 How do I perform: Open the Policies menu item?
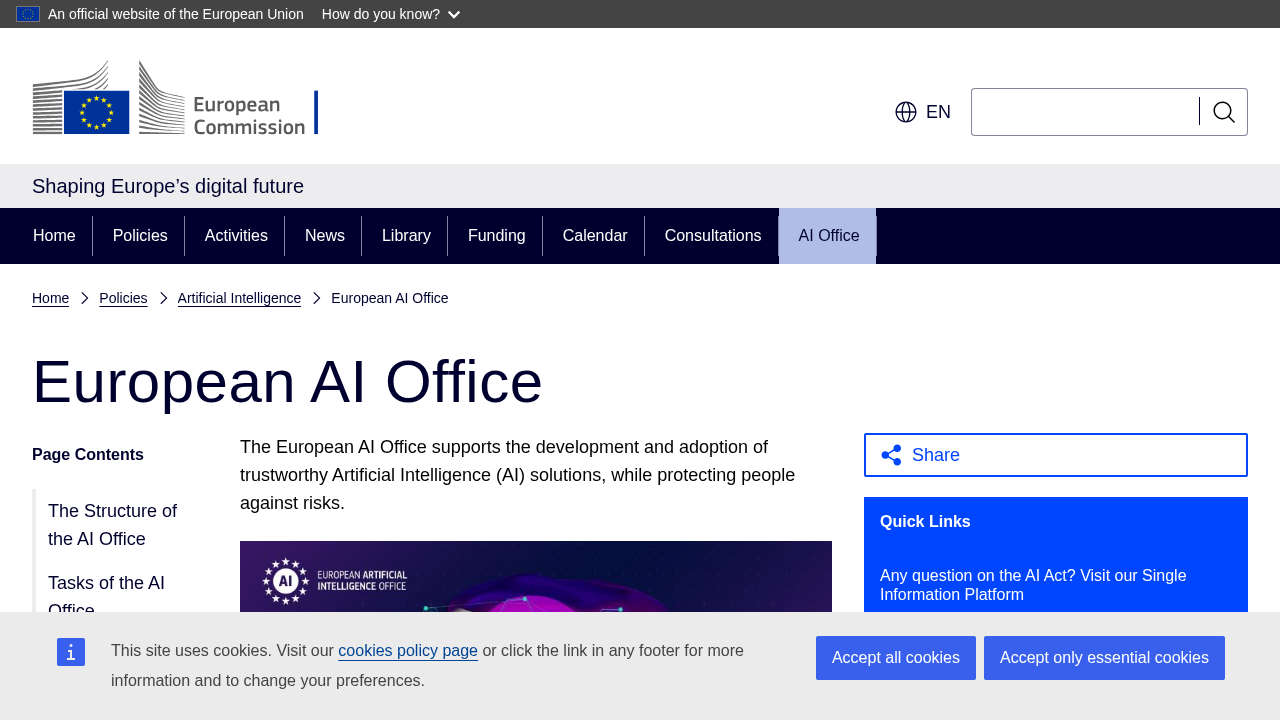140,236
